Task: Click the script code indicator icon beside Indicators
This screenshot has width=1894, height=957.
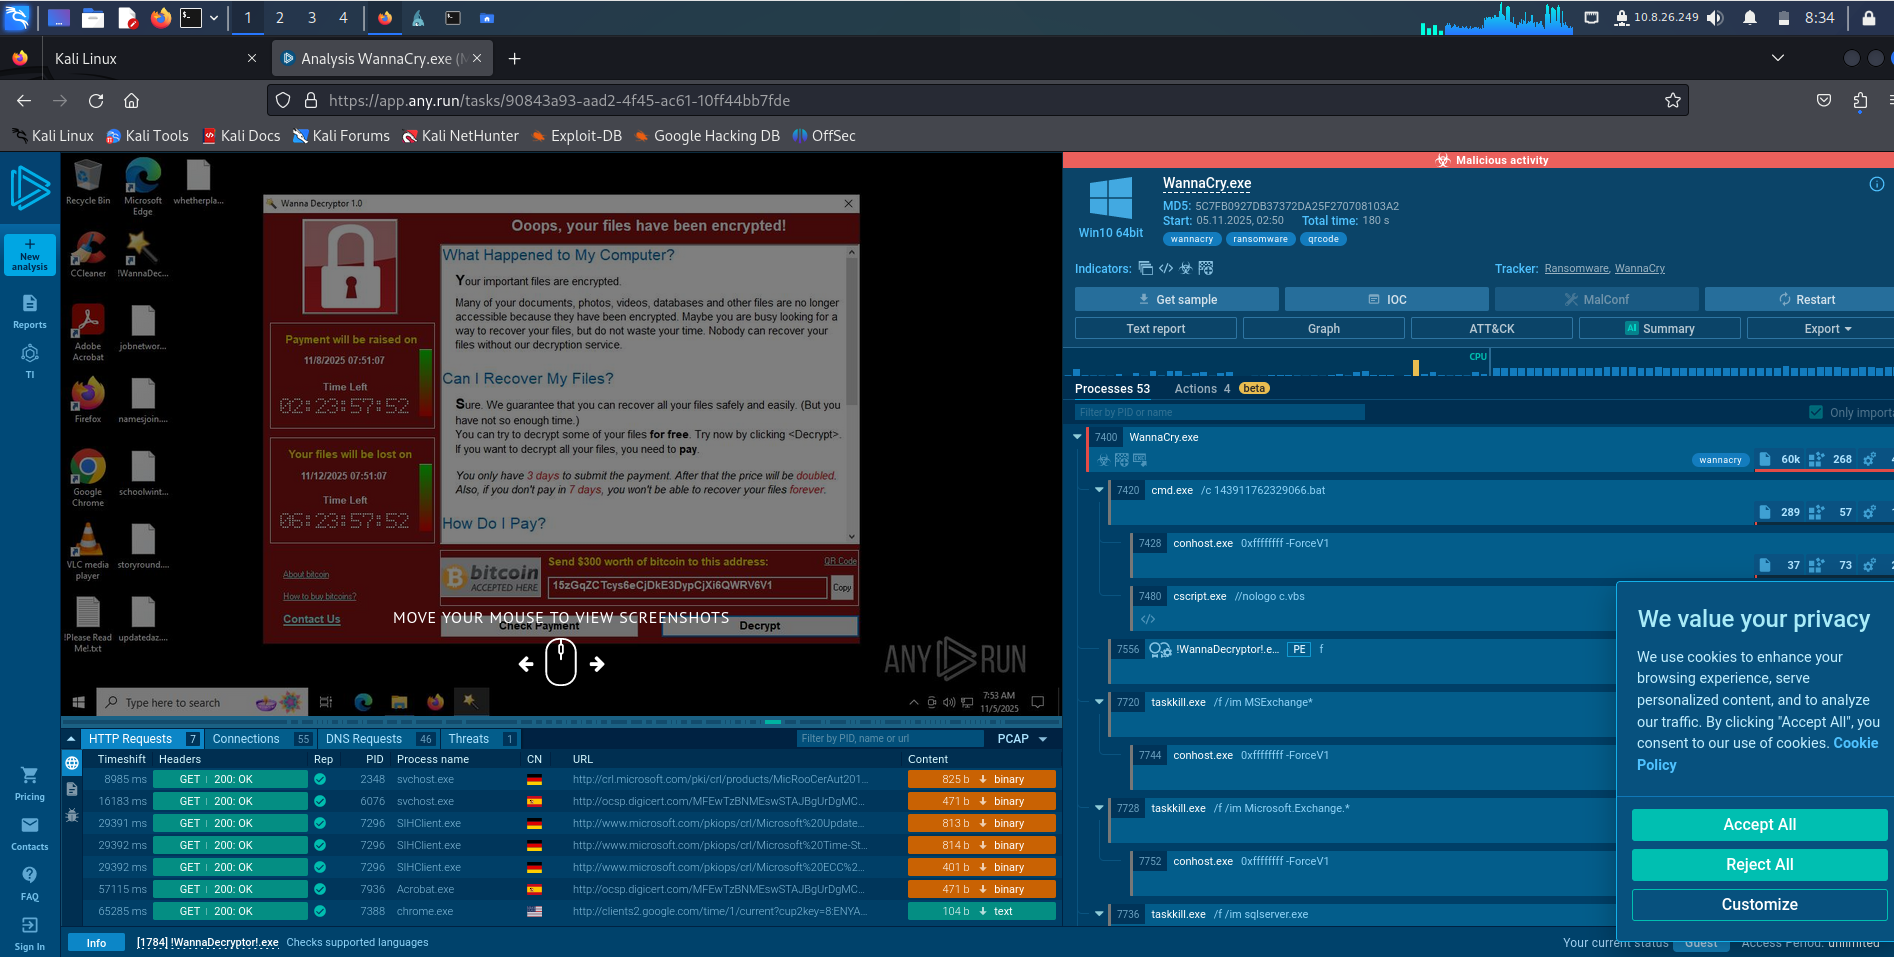Action: (1166, 268)
